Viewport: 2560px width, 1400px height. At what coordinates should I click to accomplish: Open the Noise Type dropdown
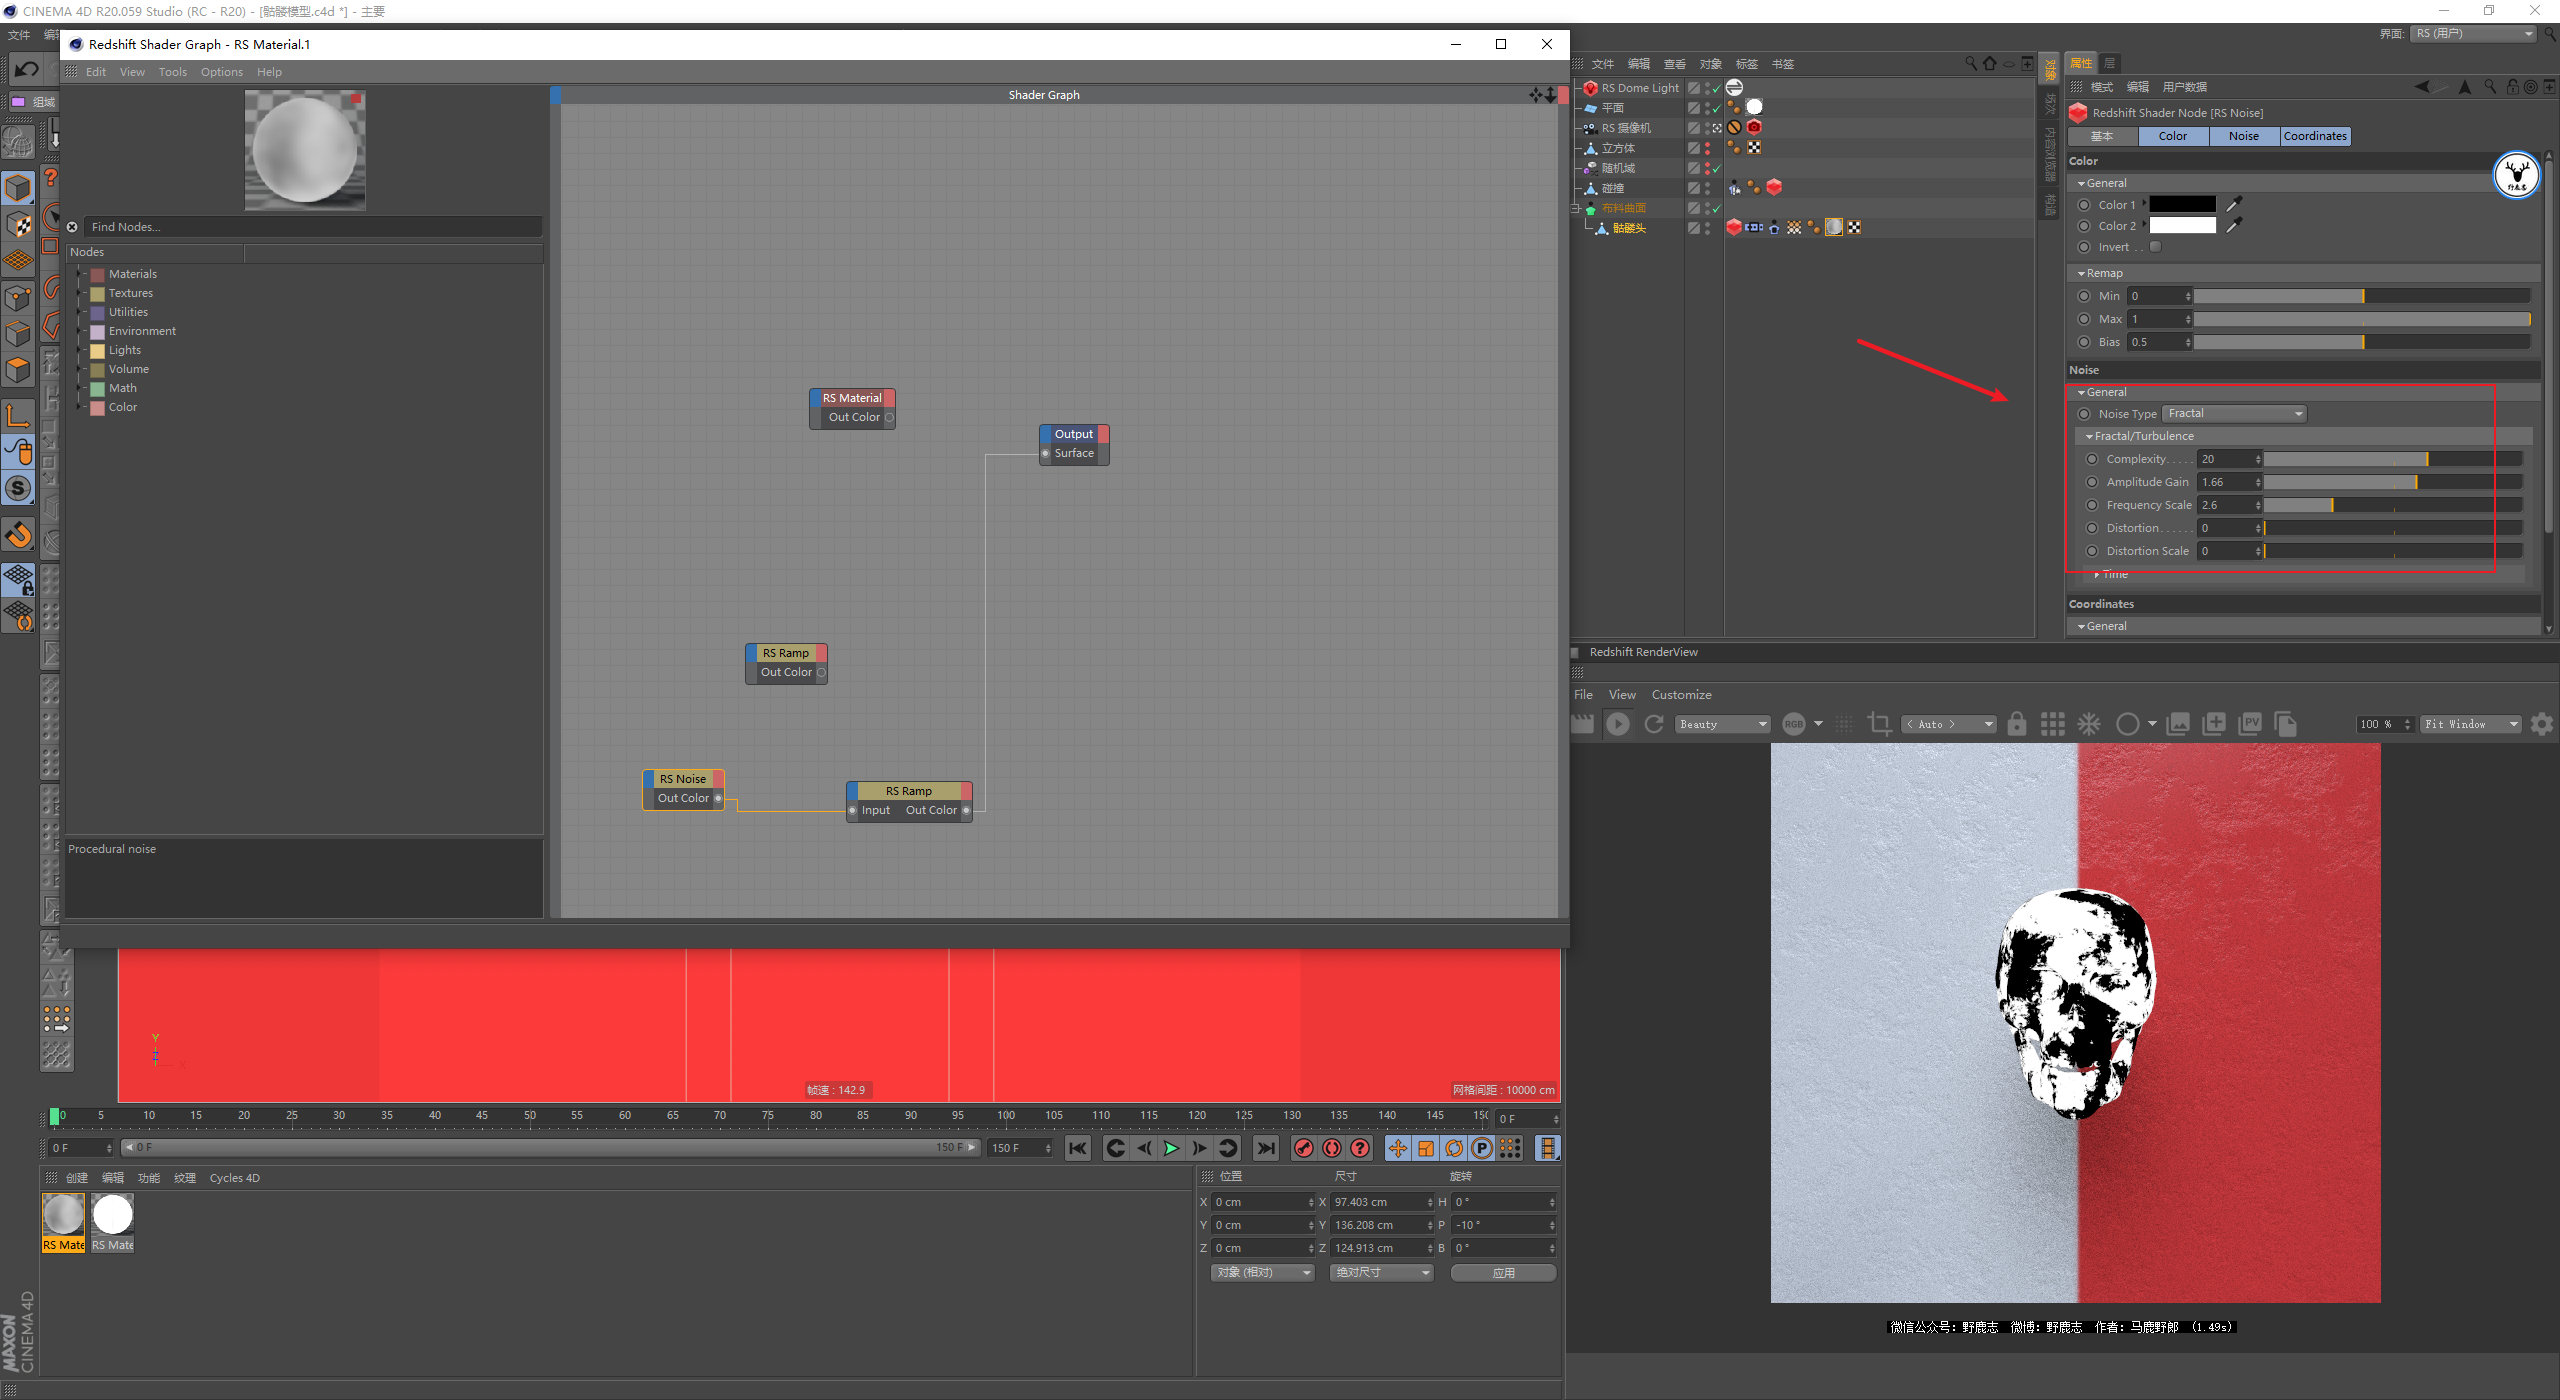click(x=2234, y=414)
